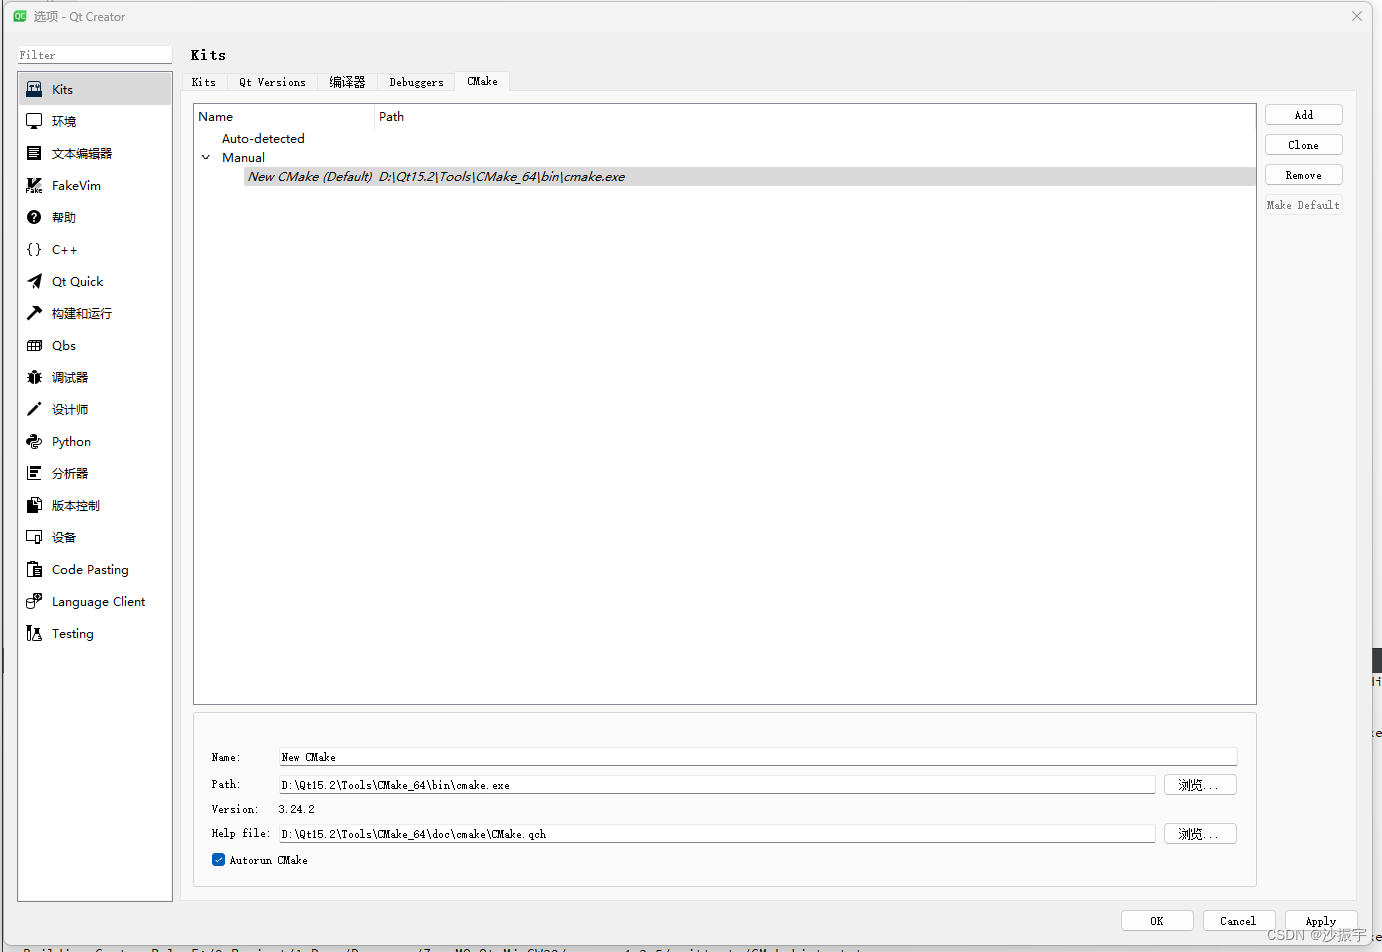
Task: Edit the Name field containing New CMake
Action: tap(758, 757)
